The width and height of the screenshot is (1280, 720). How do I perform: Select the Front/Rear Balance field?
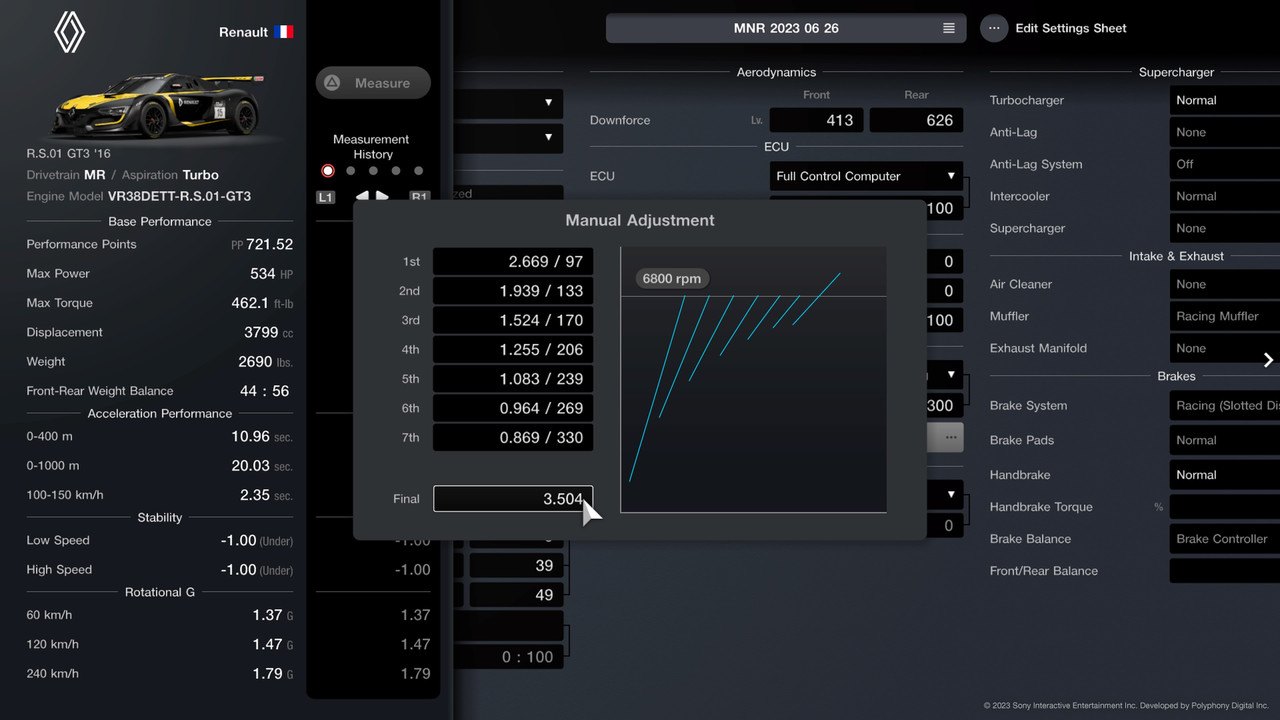click(1225, 571)
